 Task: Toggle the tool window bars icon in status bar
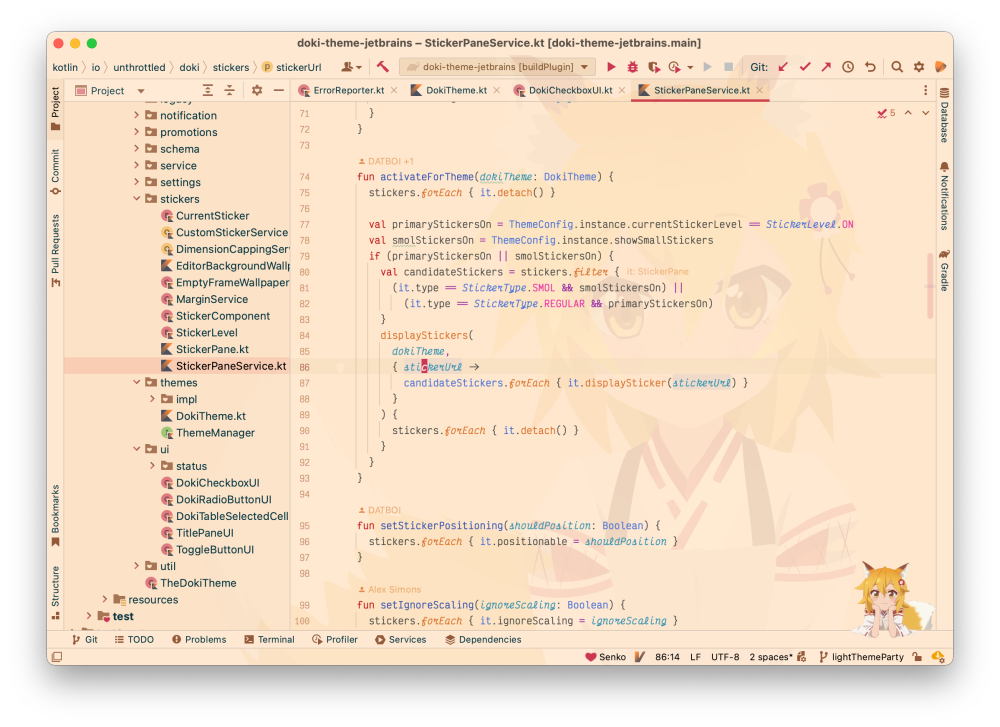[x=57, y=657]
